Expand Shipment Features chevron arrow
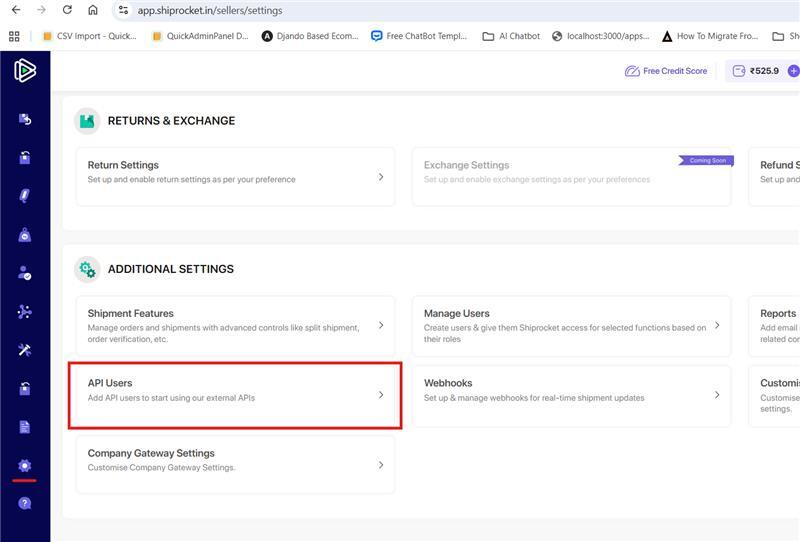The width and height of the screenshot is (800, 542). click(x=381, y=325)
